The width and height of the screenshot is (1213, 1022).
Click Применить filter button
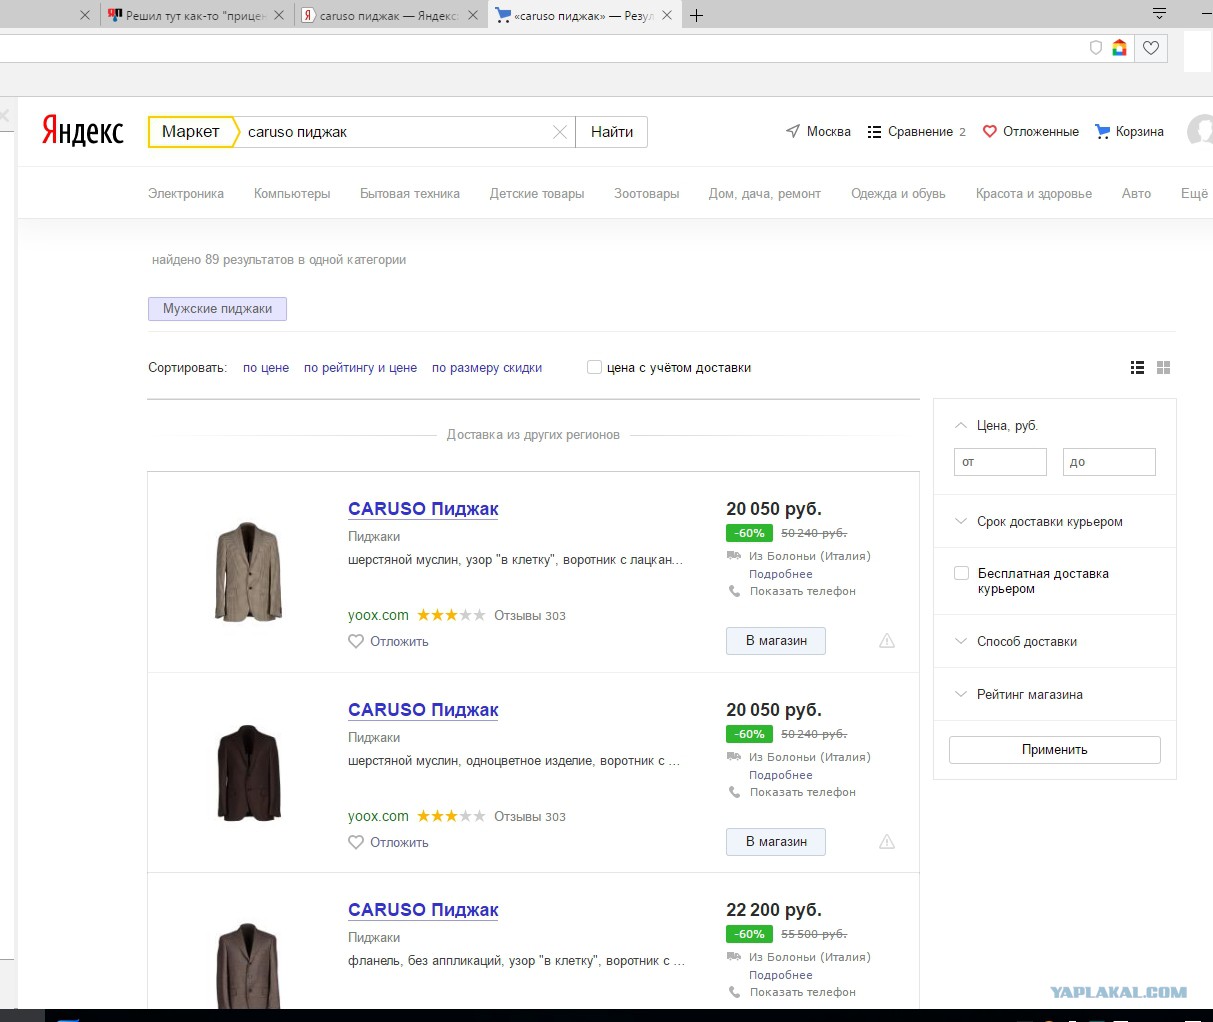pos(1055,750)
